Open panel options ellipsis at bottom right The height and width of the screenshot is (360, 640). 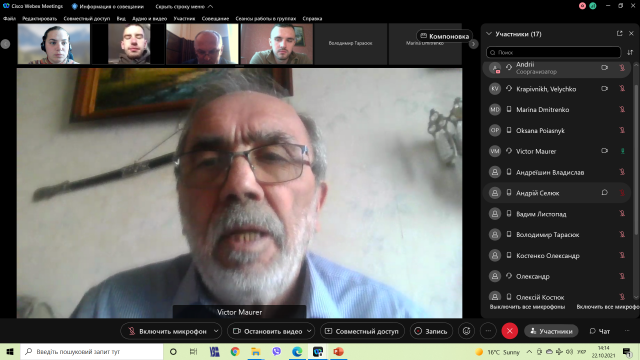pos(627,331)
